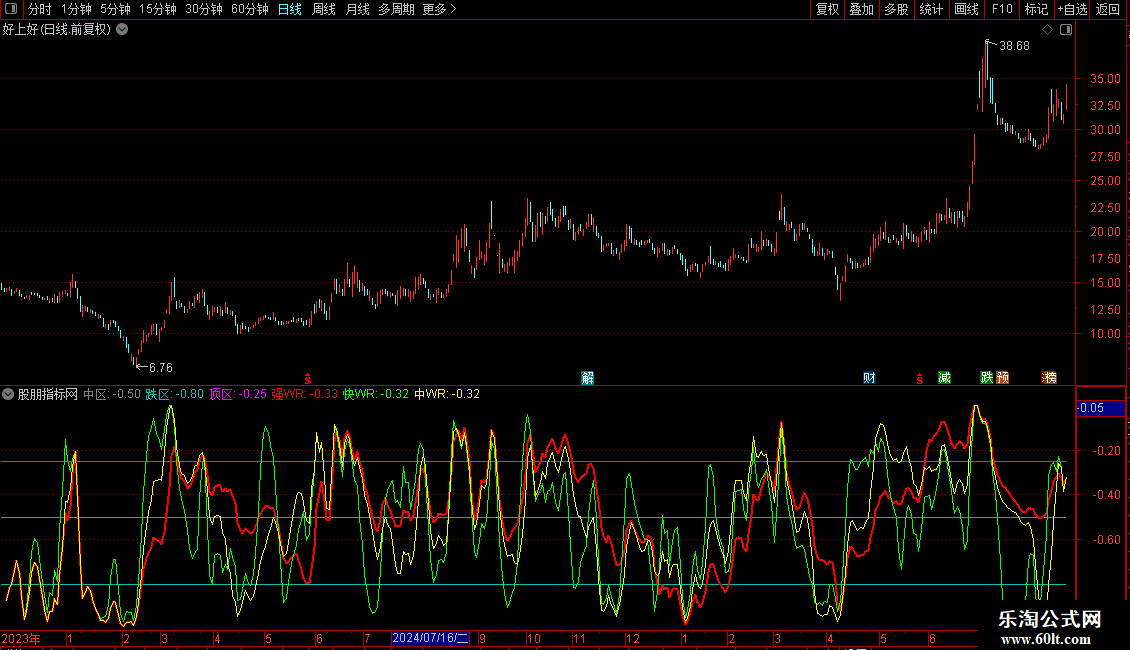This screenshot has height=650, width=1130.
Task: Click the red $ marker between 财 and 减
Action: [920, 379]
